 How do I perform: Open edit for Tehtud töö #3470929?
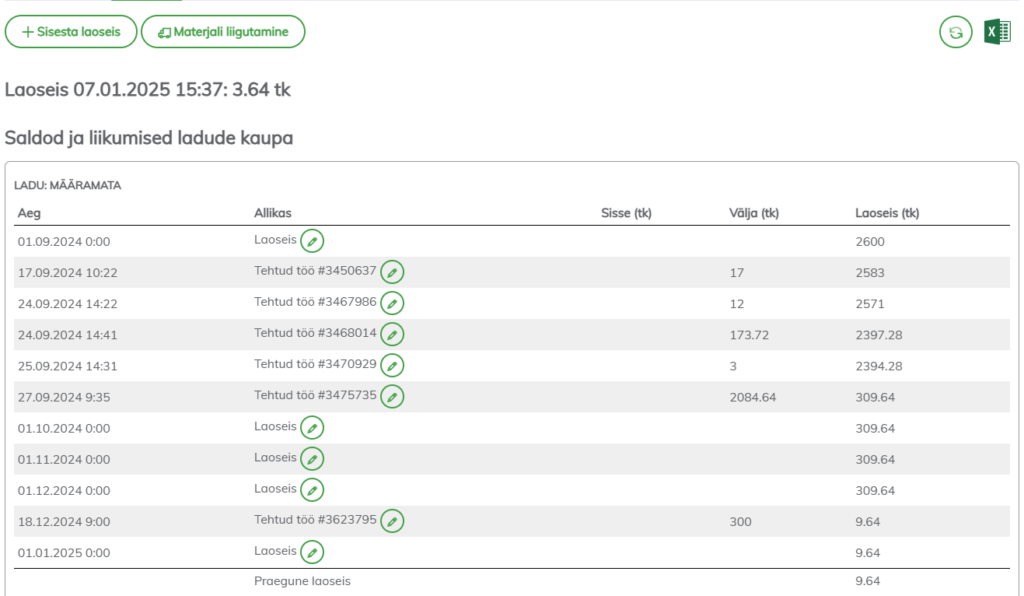tap(393, 366)
